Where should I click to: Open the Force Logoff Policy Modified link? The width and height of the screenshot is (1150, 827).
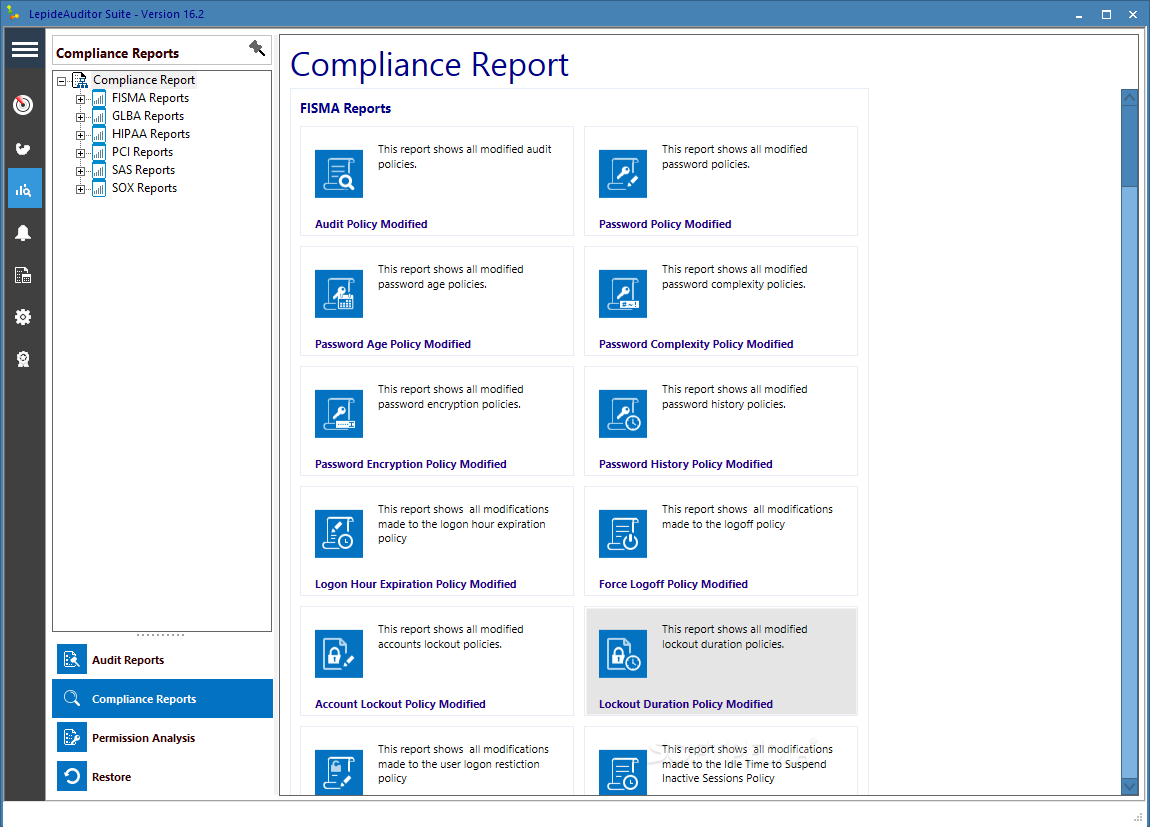[x=673, y=584]
